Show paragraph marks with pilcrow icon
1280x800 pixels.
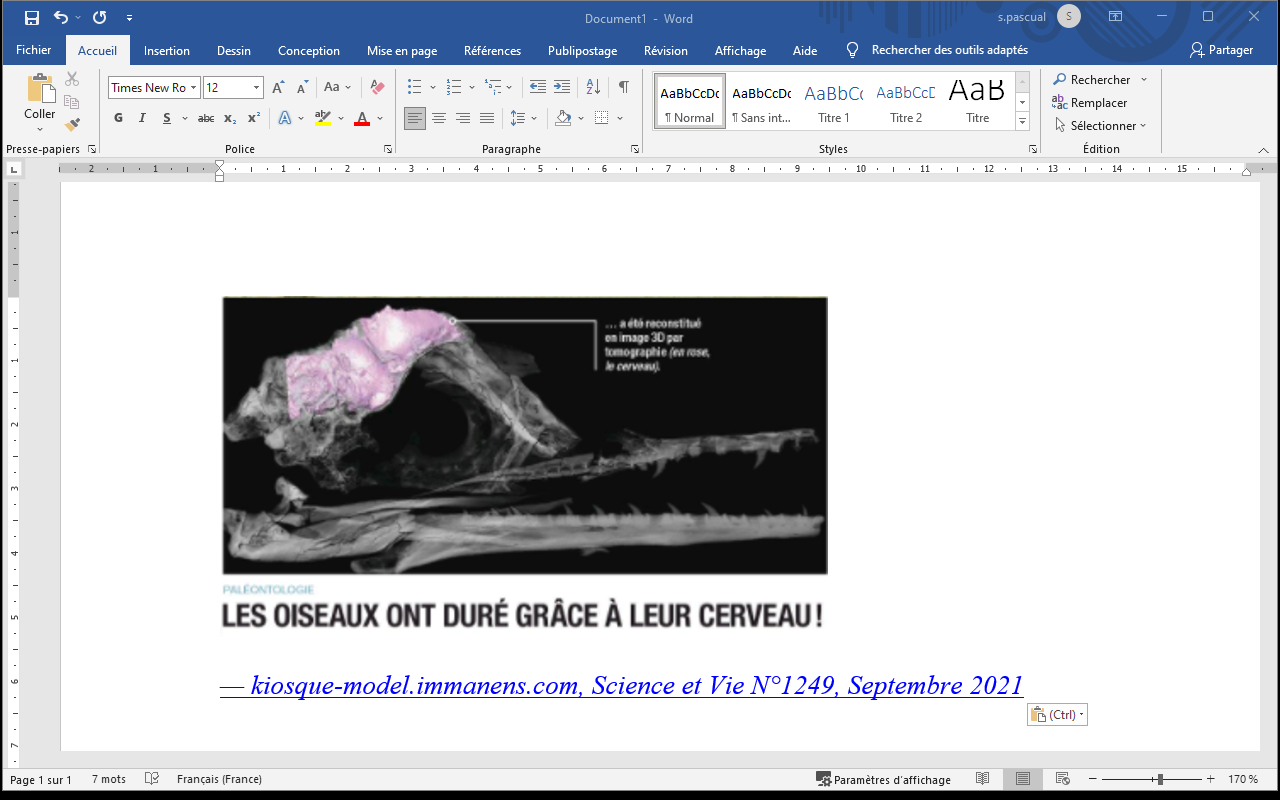tap(624, 87)
